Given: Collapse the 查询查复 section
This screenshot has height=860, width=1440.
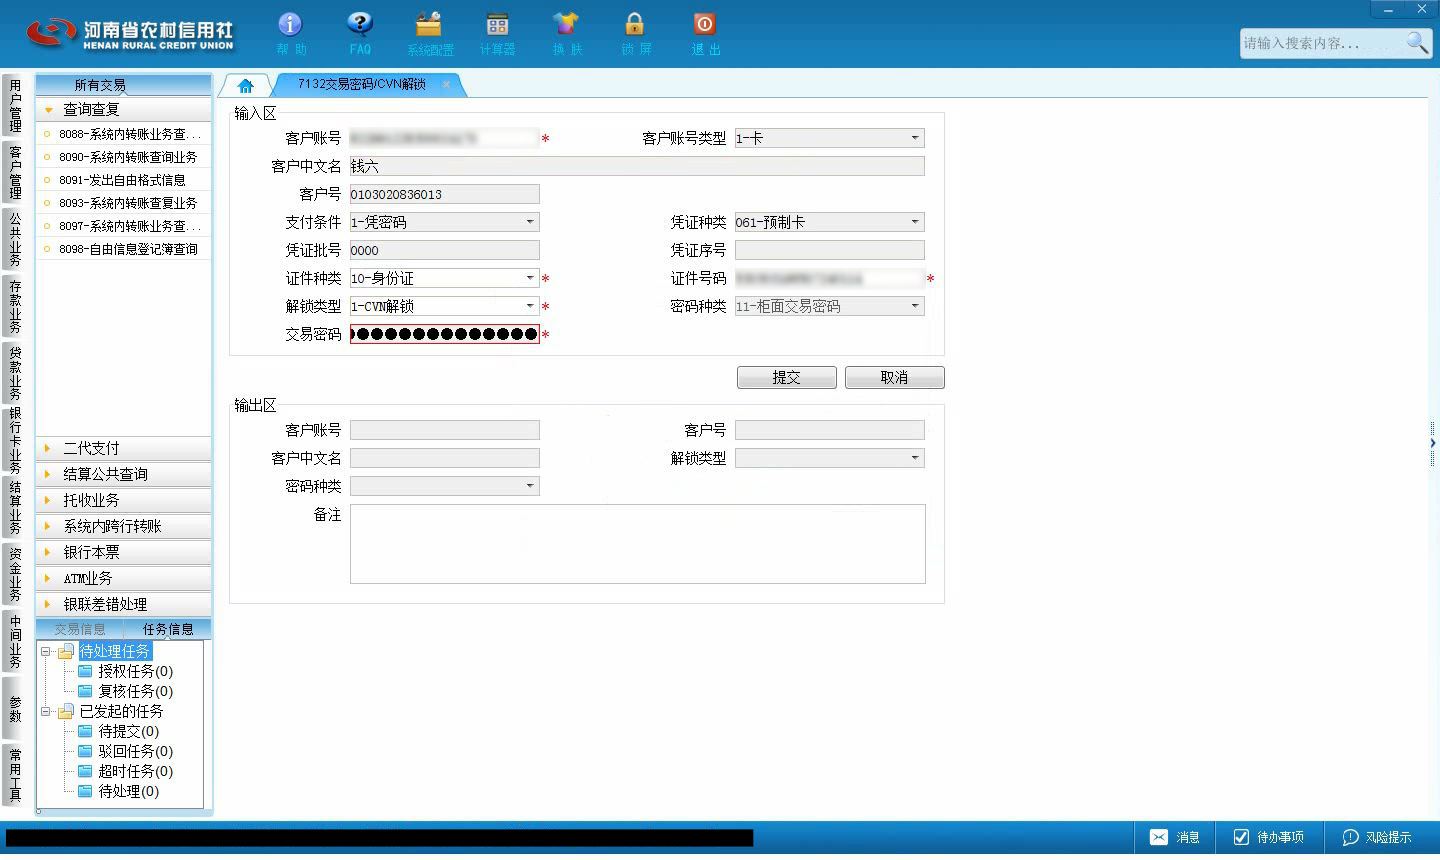Looking at the screenshot, I should click(124, 109).
